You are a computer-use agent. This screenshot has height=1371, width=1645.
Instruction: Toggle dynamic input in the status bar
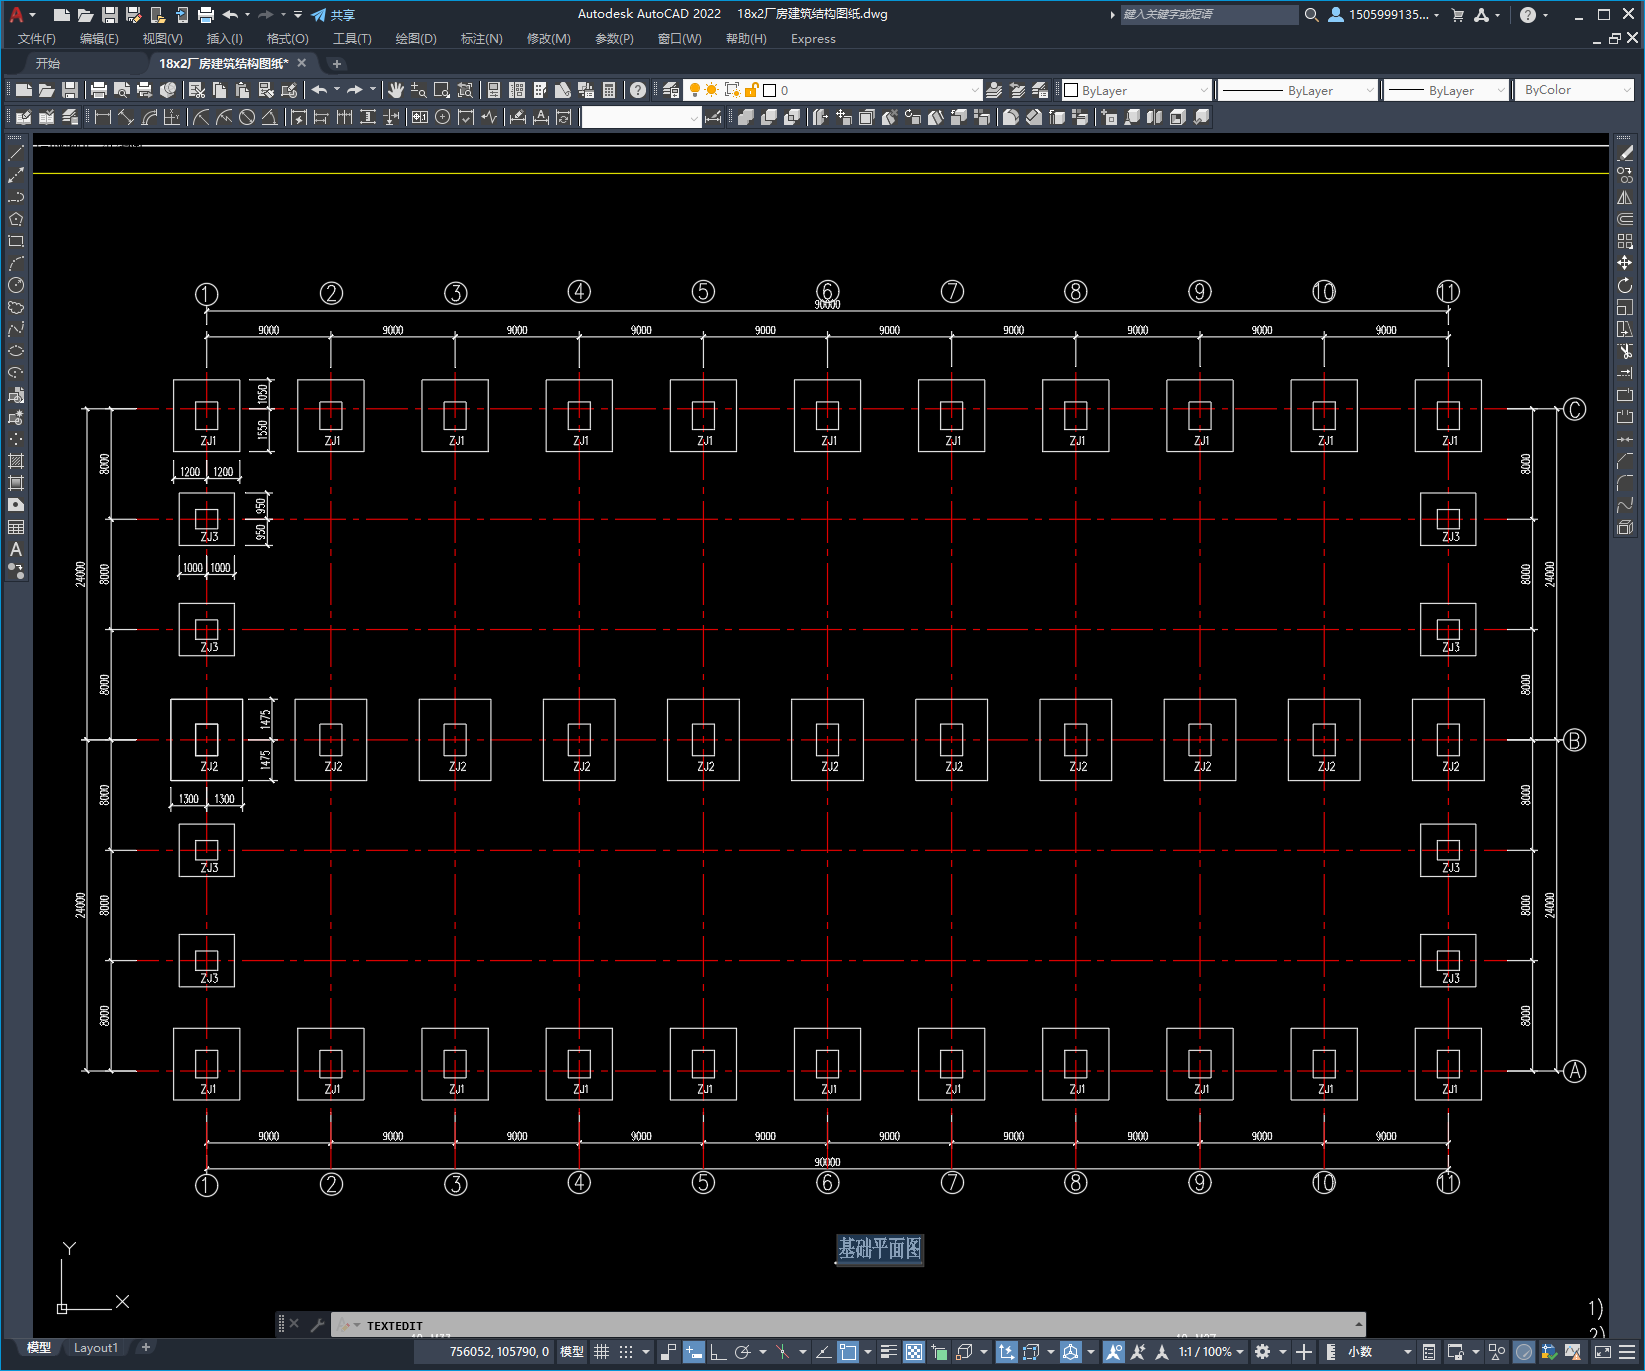coord(694,1352)
